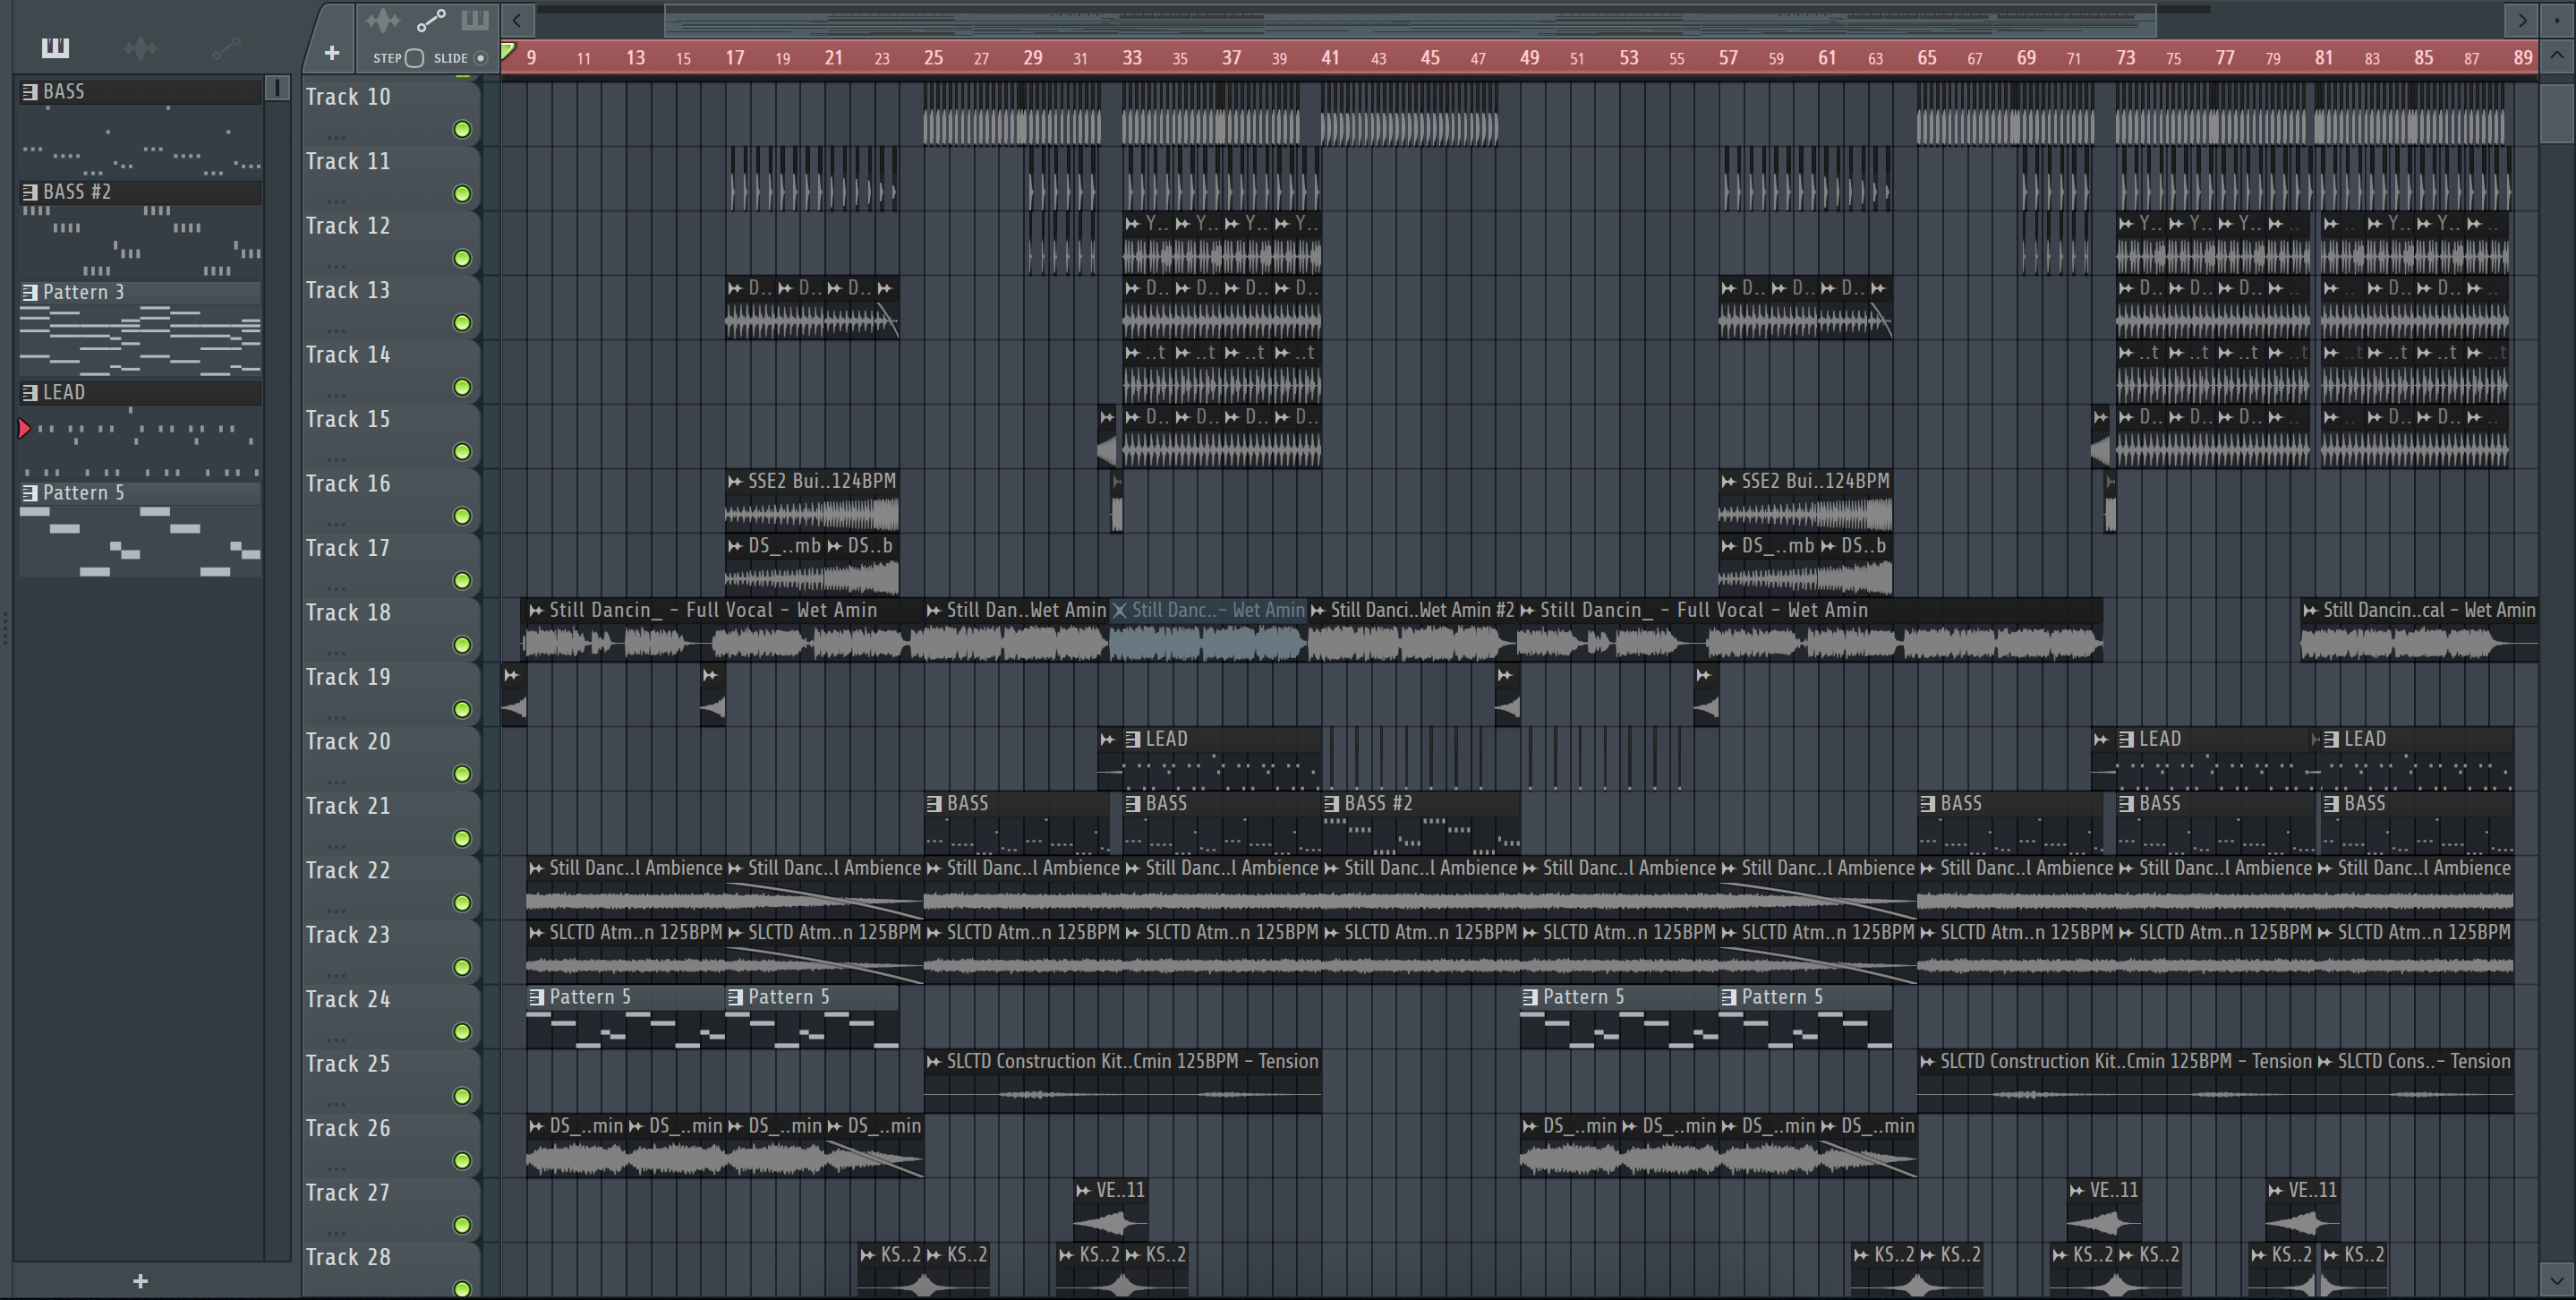Click the scroll up arrow on vertical scrollbar
The image size is (2576, 1300).
coord(2556,56)
